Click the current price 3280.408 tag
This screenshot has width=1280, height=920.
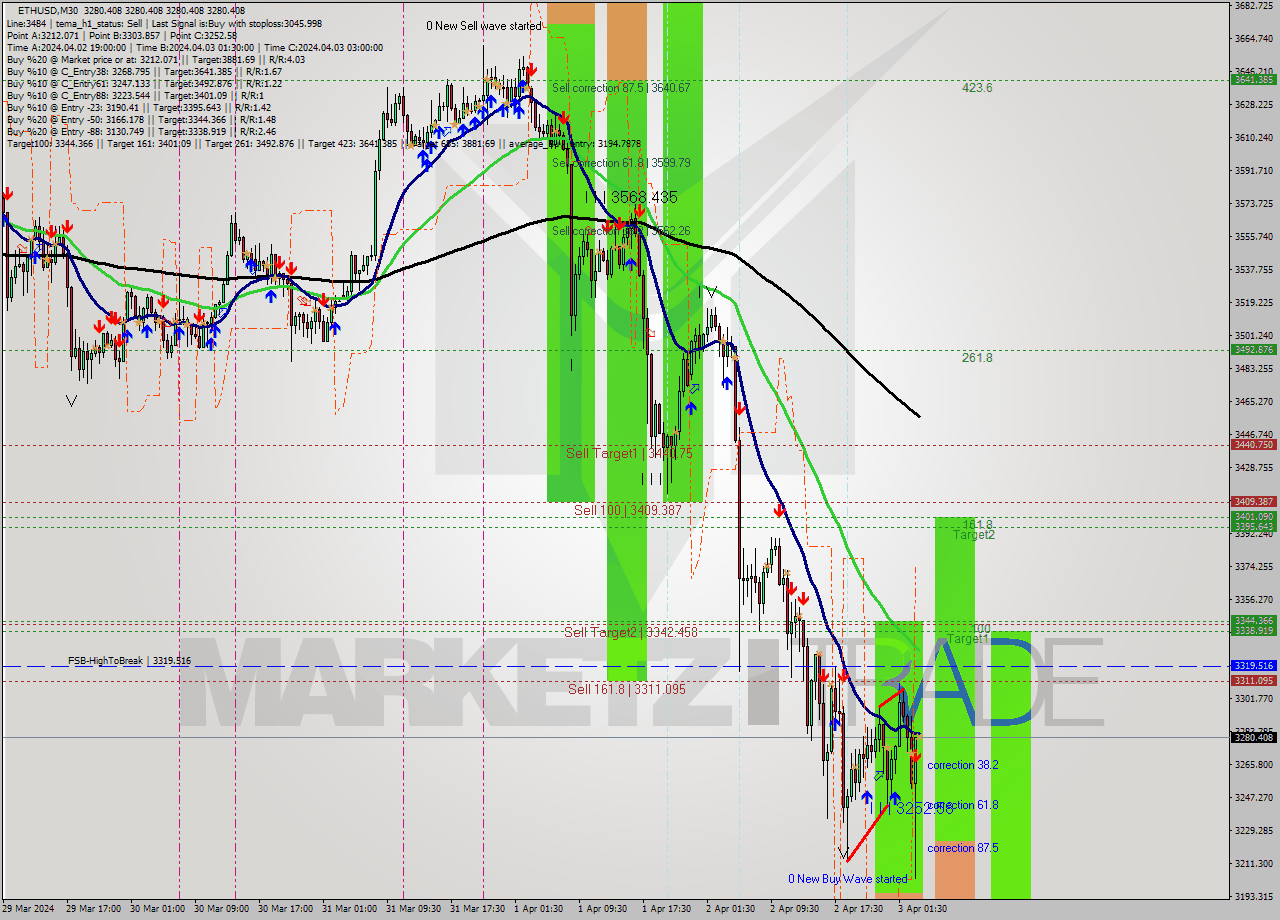click(x=1254, y=738)
